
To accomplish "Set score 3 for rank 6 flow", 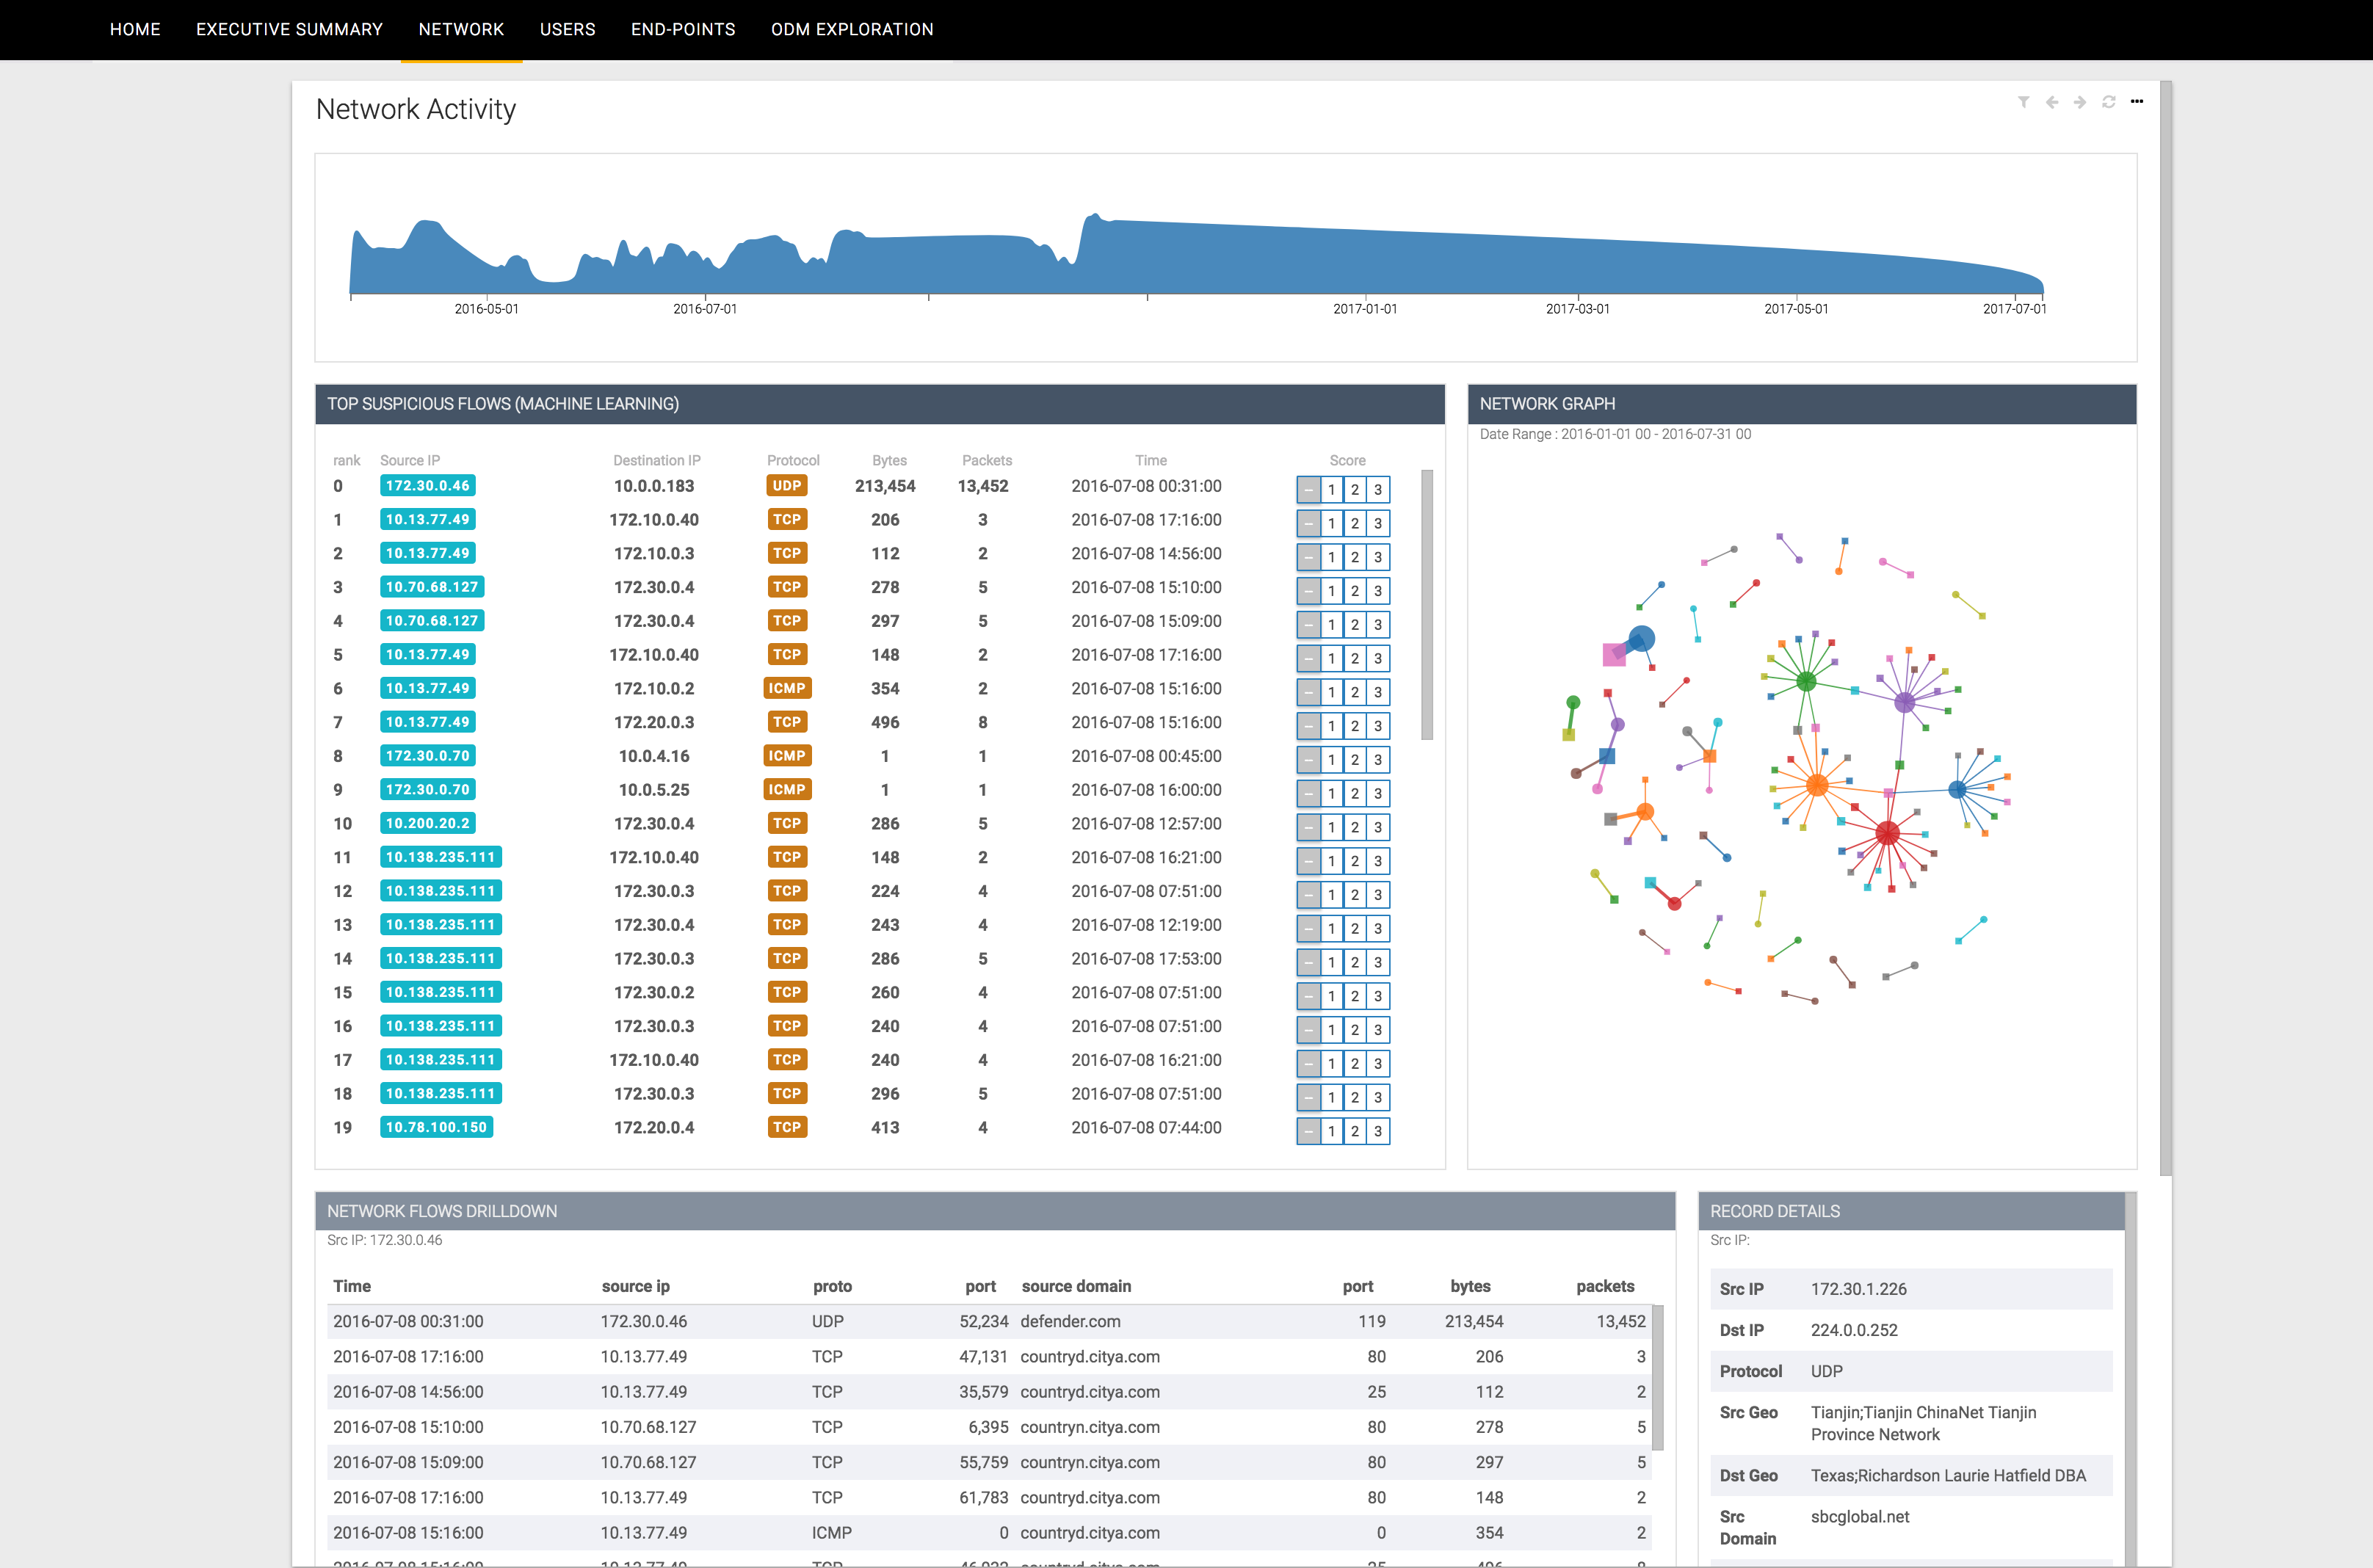I will [1377, 692].
